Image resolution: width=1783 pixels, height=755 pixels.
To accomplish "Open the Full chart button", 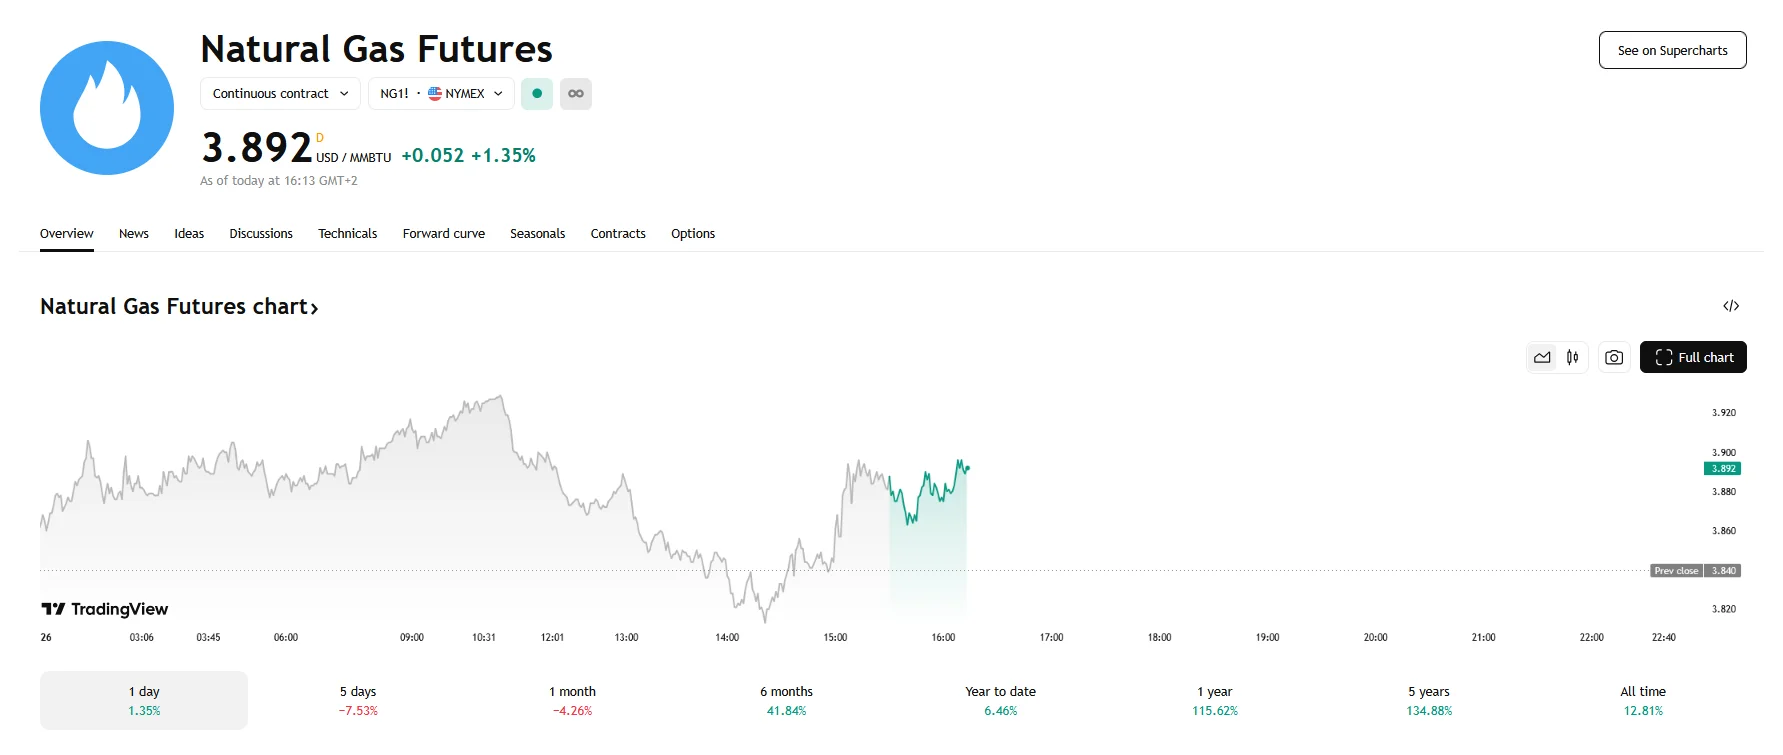I will point(1693,357).
